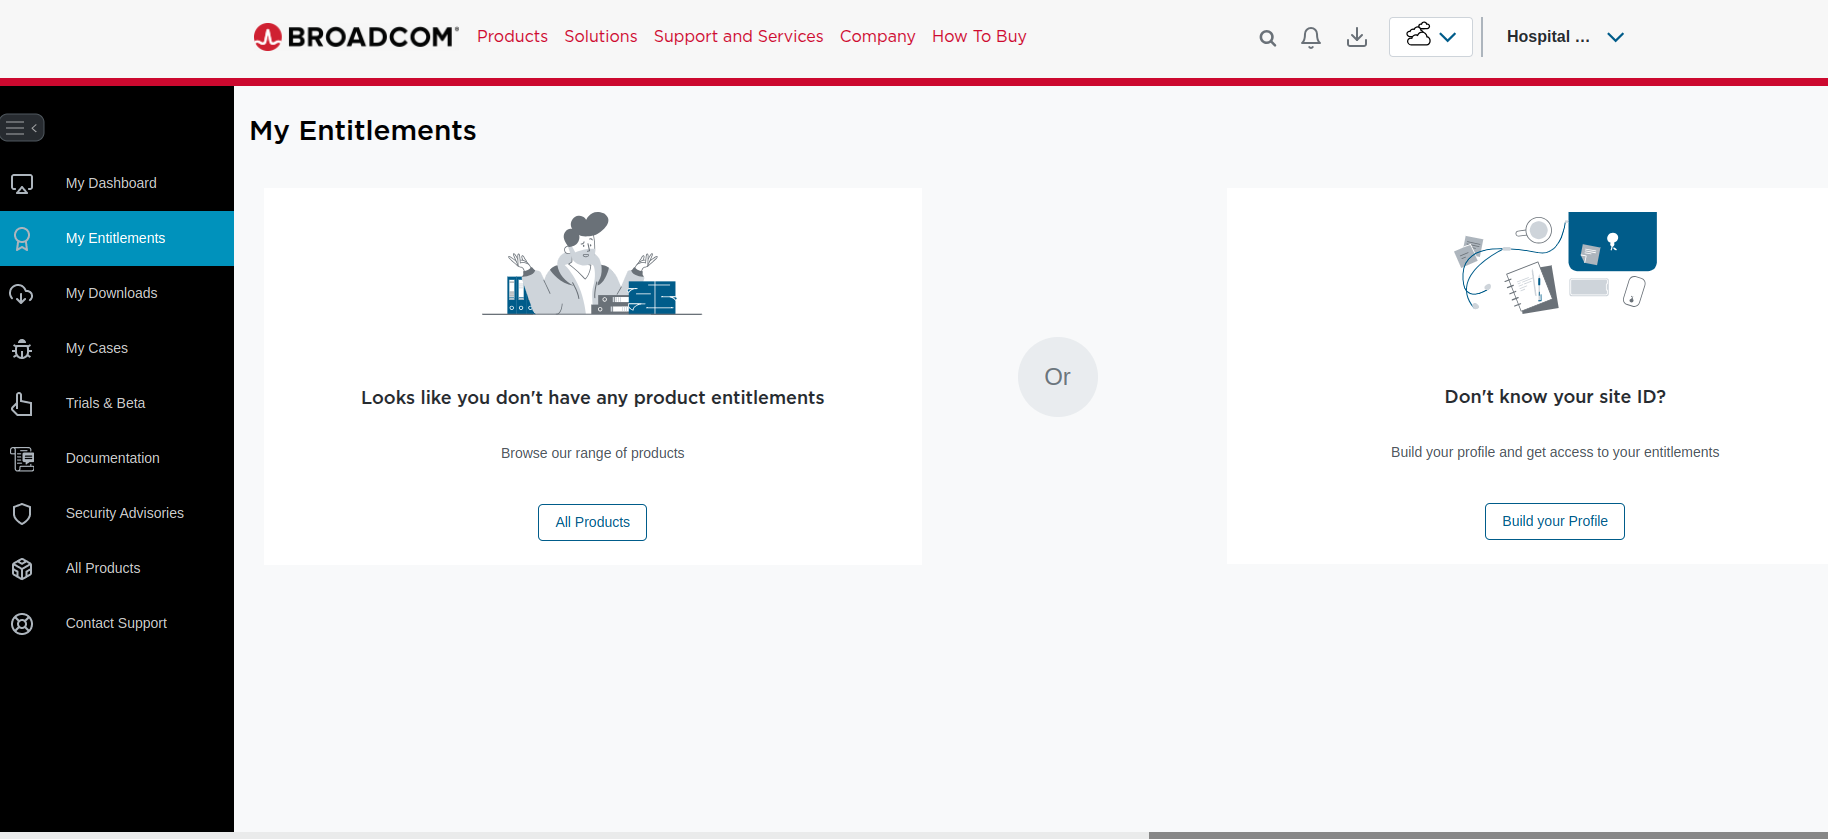The width and height of the screenshot is (1828, 839).
Task: Open Trials & Beta sidebar label
Action: tap(105, 403)
